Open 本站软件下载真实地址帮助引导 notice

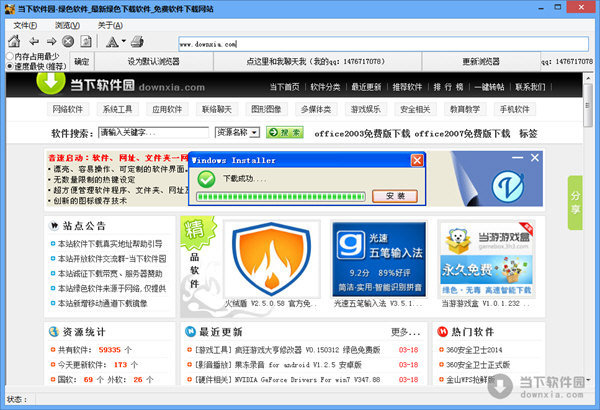pos(110,244)
